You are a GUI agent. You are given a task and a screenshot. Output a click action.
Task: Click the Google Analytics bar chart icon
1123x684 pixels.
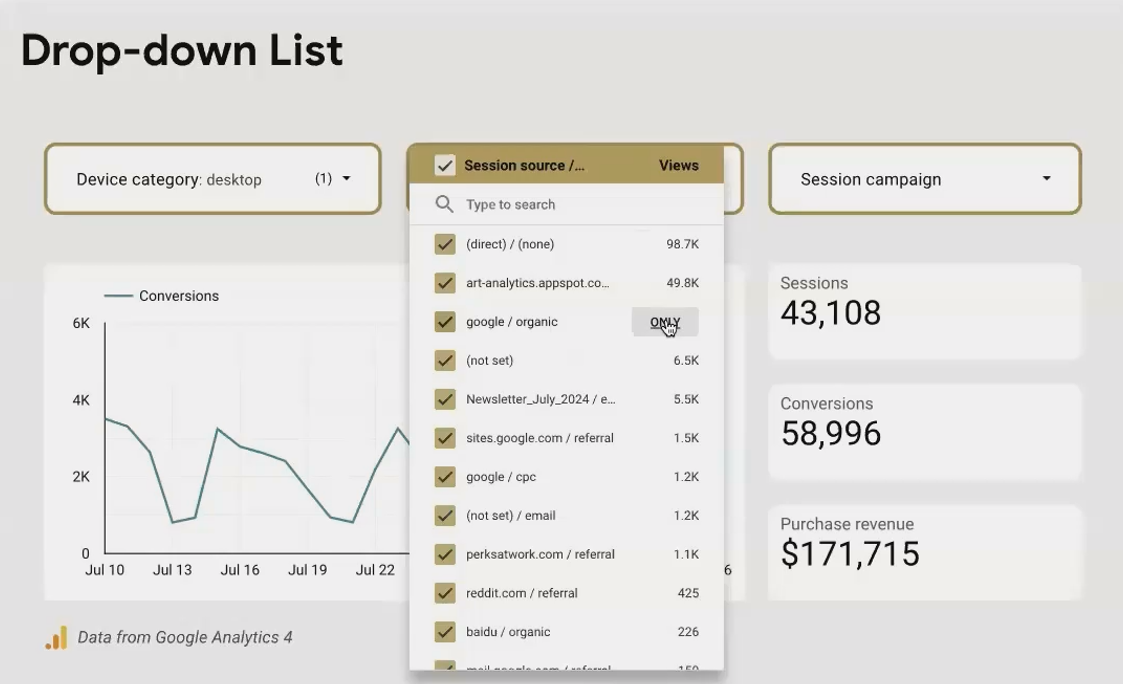coord(57,637)
